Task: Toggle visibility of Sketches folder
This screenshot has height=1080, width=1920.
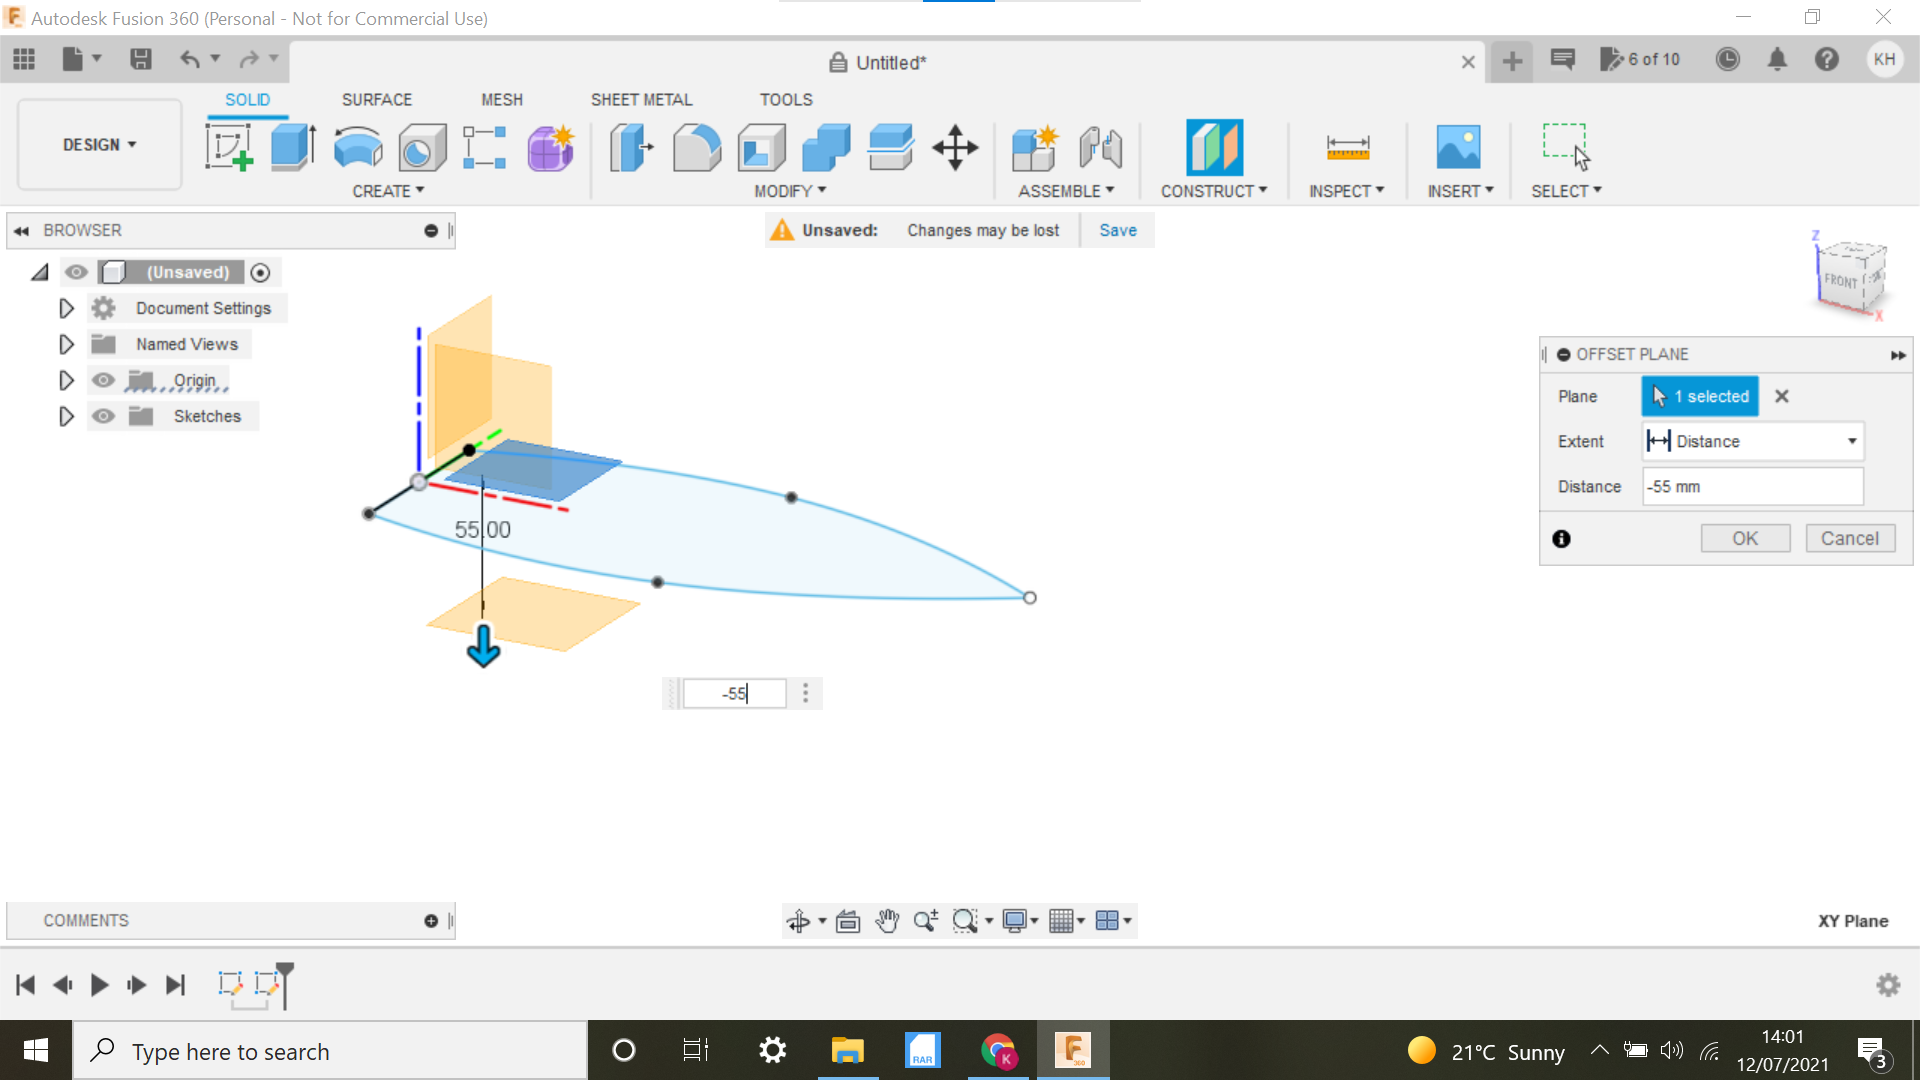Action: tap(104, 415)
